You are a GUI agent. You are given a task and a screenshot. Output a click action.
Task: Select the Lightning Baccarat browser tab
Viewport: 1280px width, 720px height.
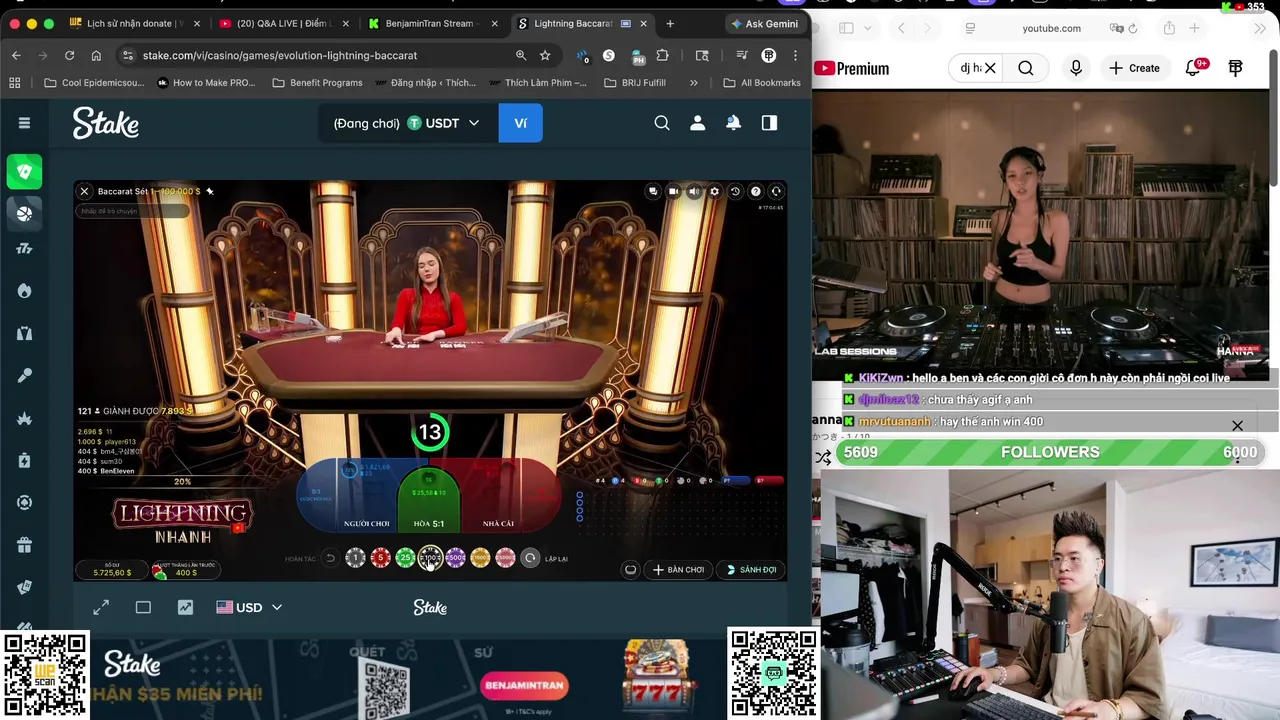[x=583, y=23]
